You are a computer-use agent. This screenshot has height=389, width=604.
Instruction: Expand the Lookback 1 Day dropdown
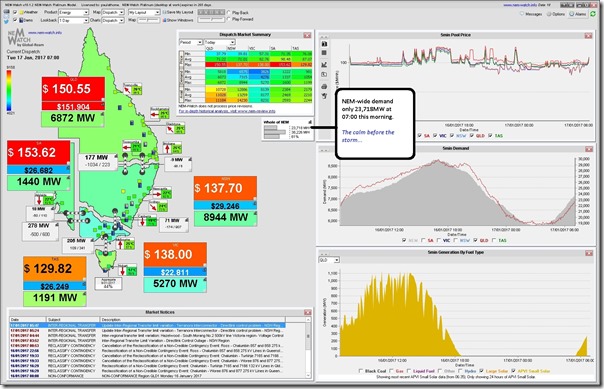pos(74,20)
